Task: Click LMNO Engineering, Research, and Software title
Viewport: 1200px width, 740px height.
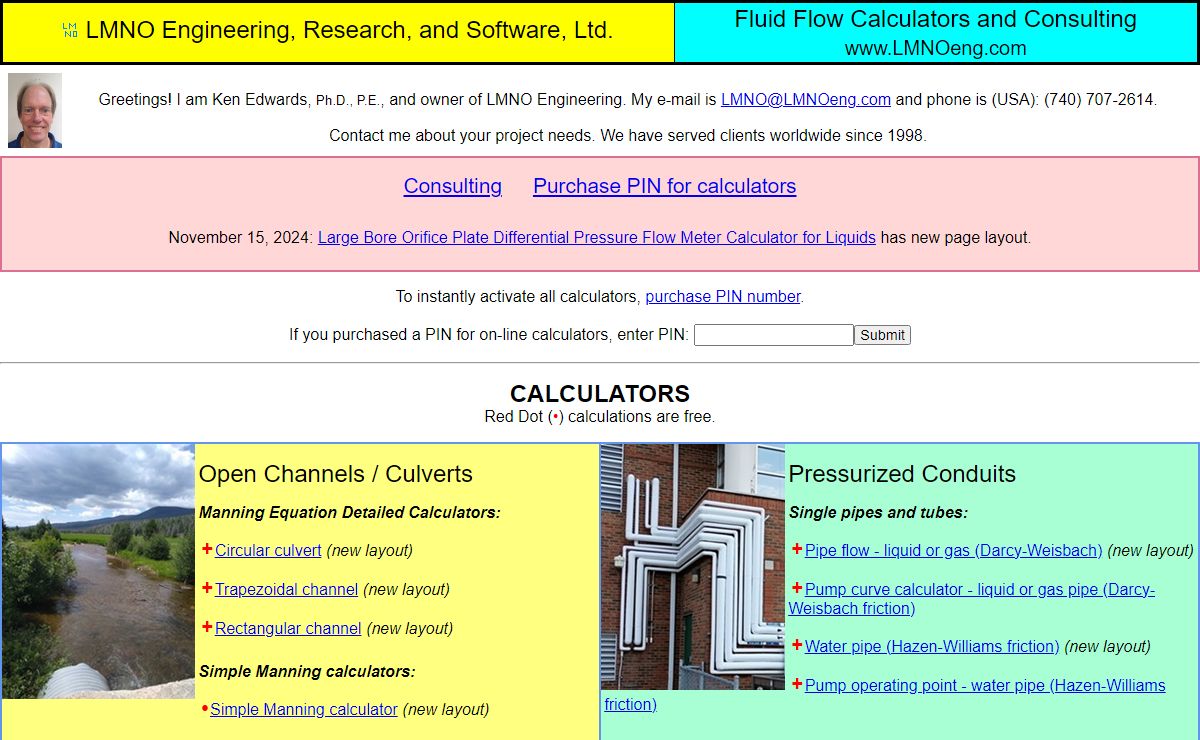Action: (349, 31)
